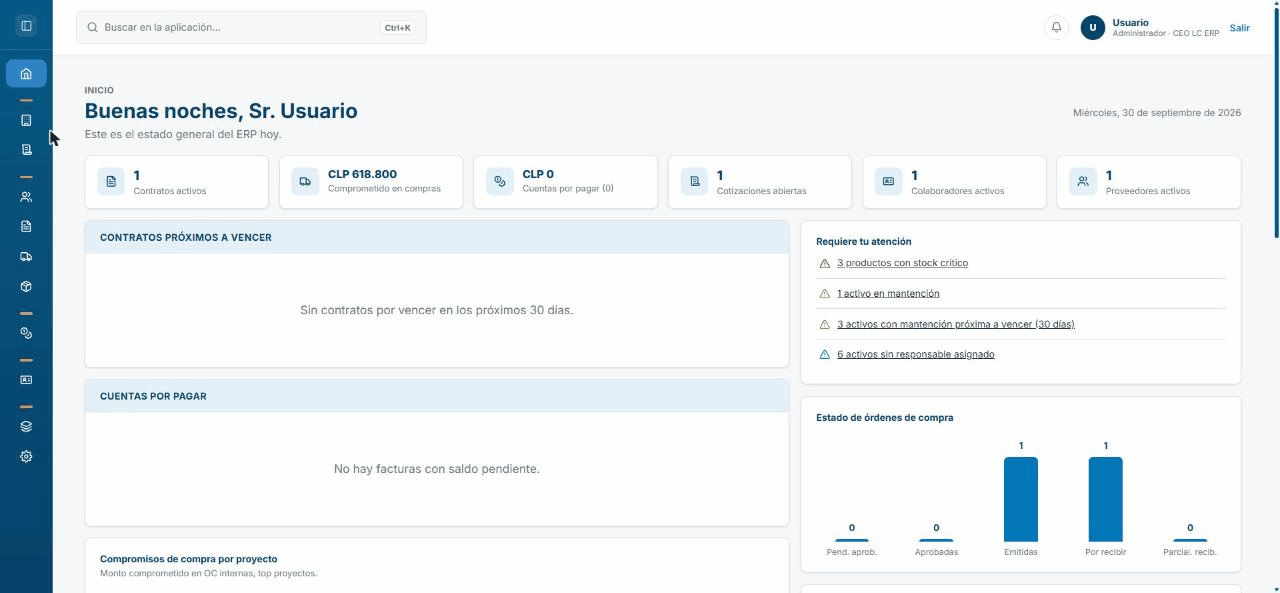Open the Cotizaciones abiertas card
The image size is (1280, 593).
click(760, 182)
